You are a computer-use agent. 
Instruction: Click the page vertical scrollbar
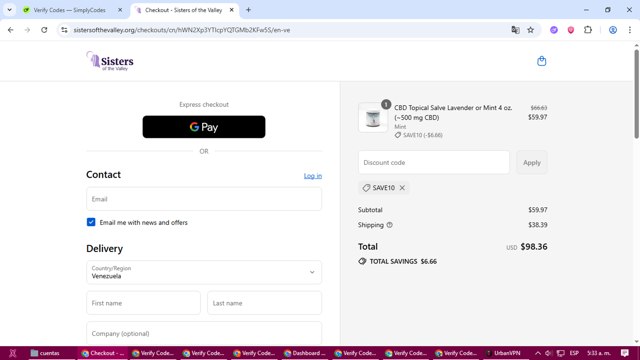point(636,94)
